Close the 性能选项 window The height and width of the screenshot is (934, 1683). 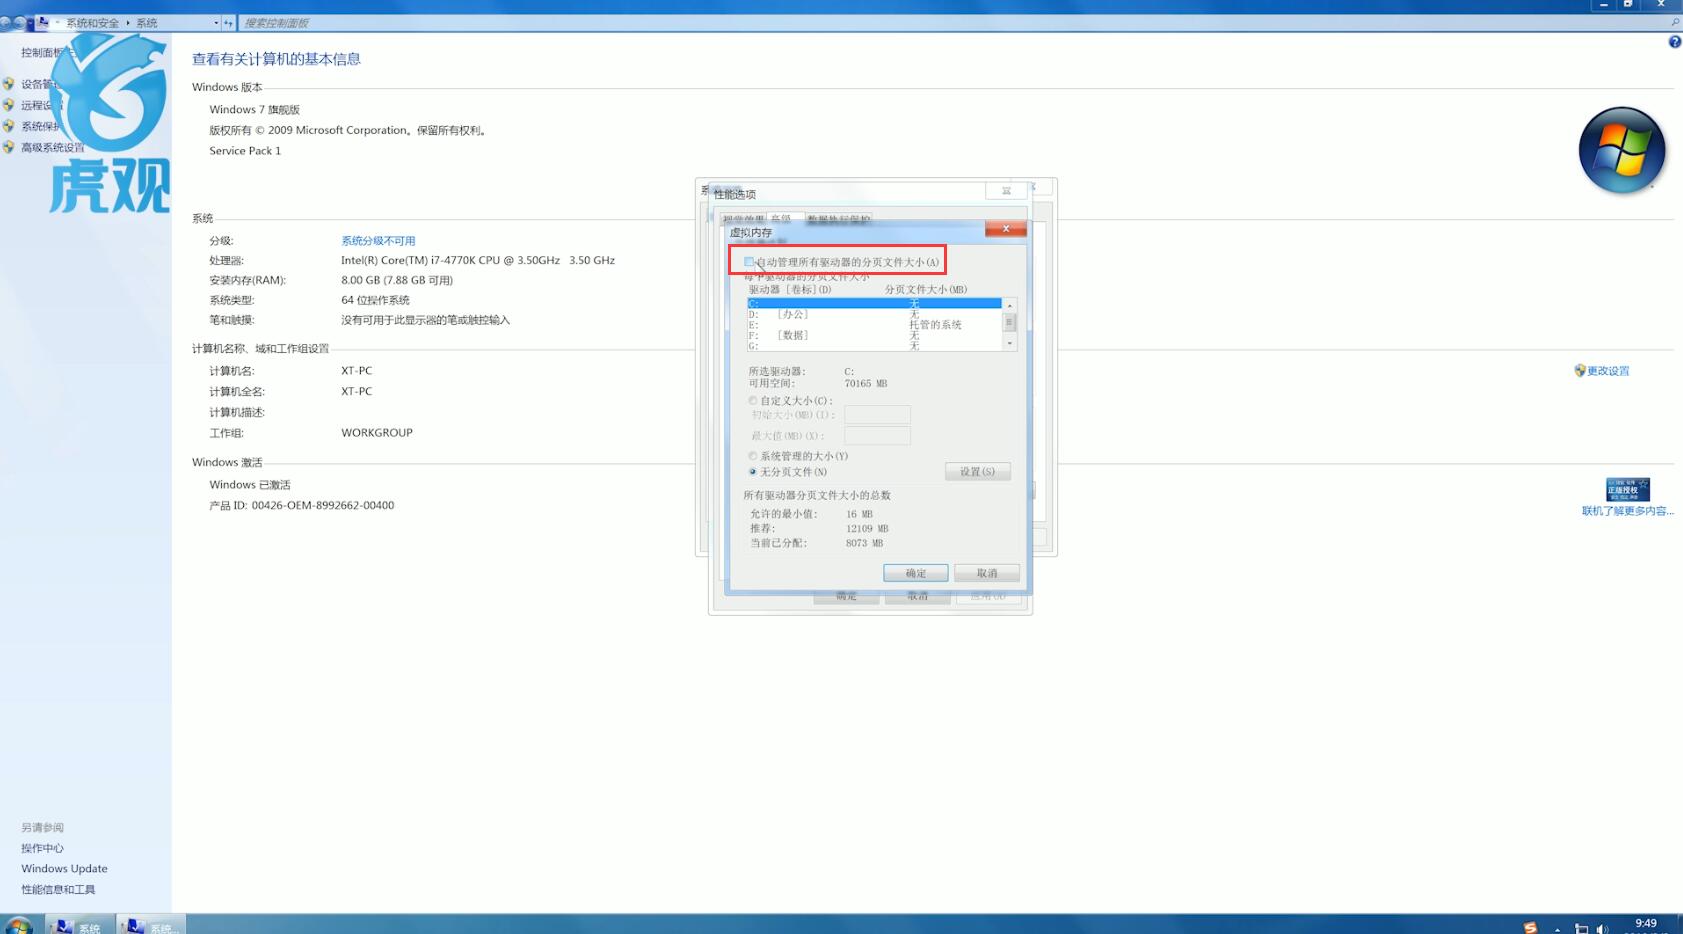tap(1006, 190)
